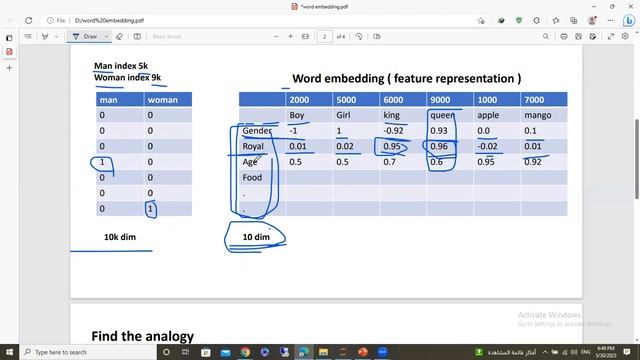Open File Explorer from taskbar
Screen dimensions: 640x360
(323, 352)
